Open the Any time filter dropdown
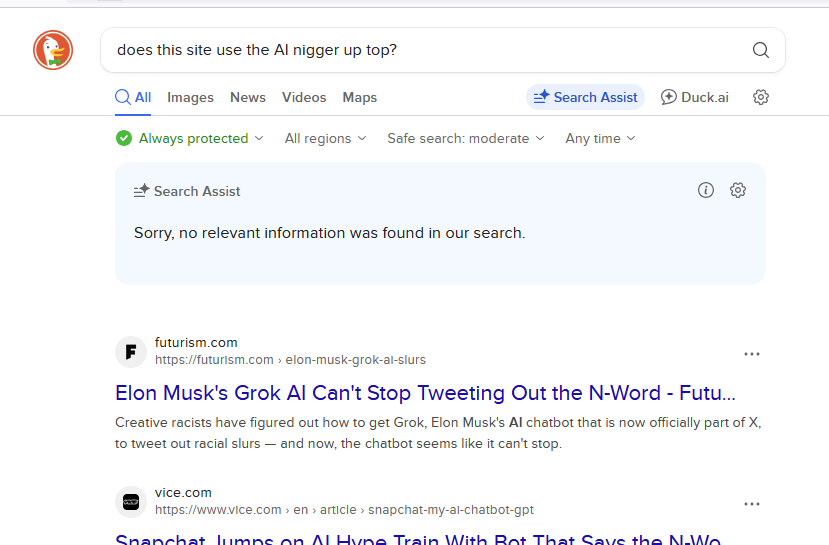The width and height of the screenshot is (829, 545). [x=600, y=138]
